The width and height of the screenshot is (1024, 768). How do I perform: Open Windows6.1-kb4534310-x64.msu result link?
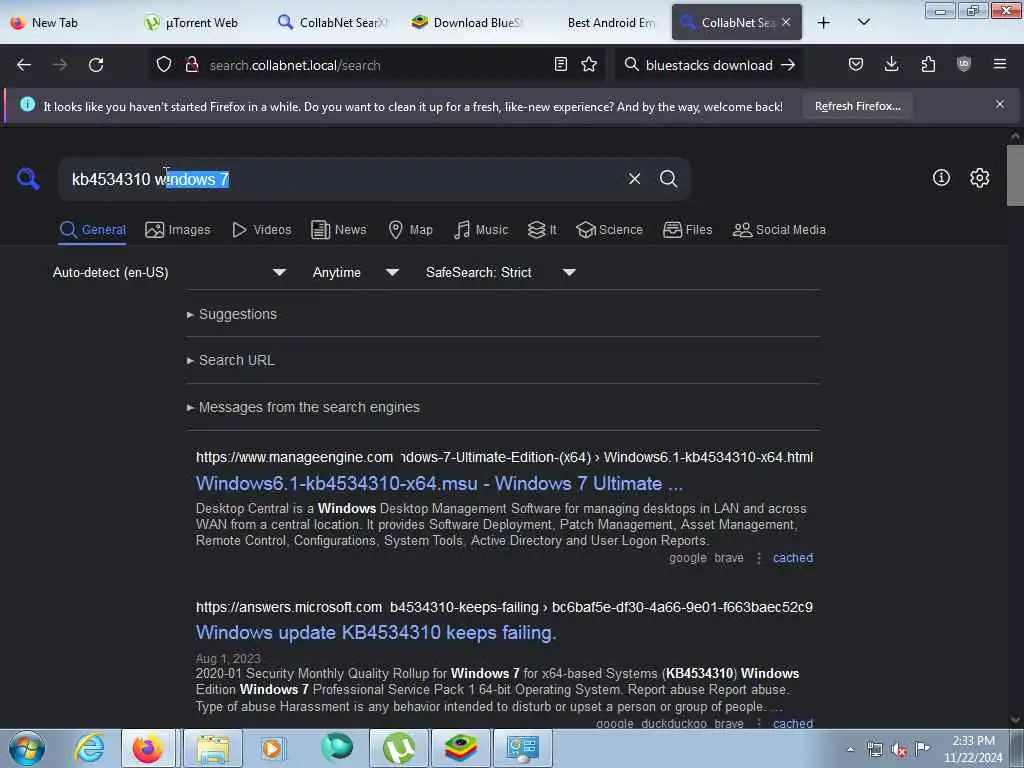[x=440, y=483]
